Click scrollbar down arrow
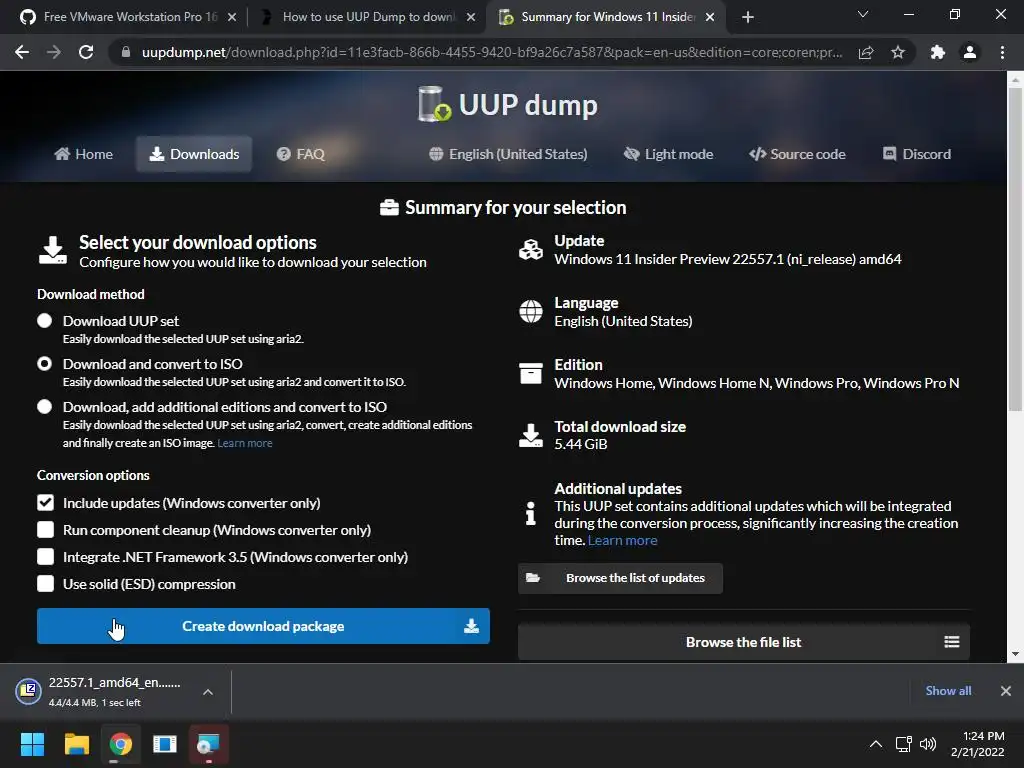Screen dimensions: 1024x768 pos(1015,654)
